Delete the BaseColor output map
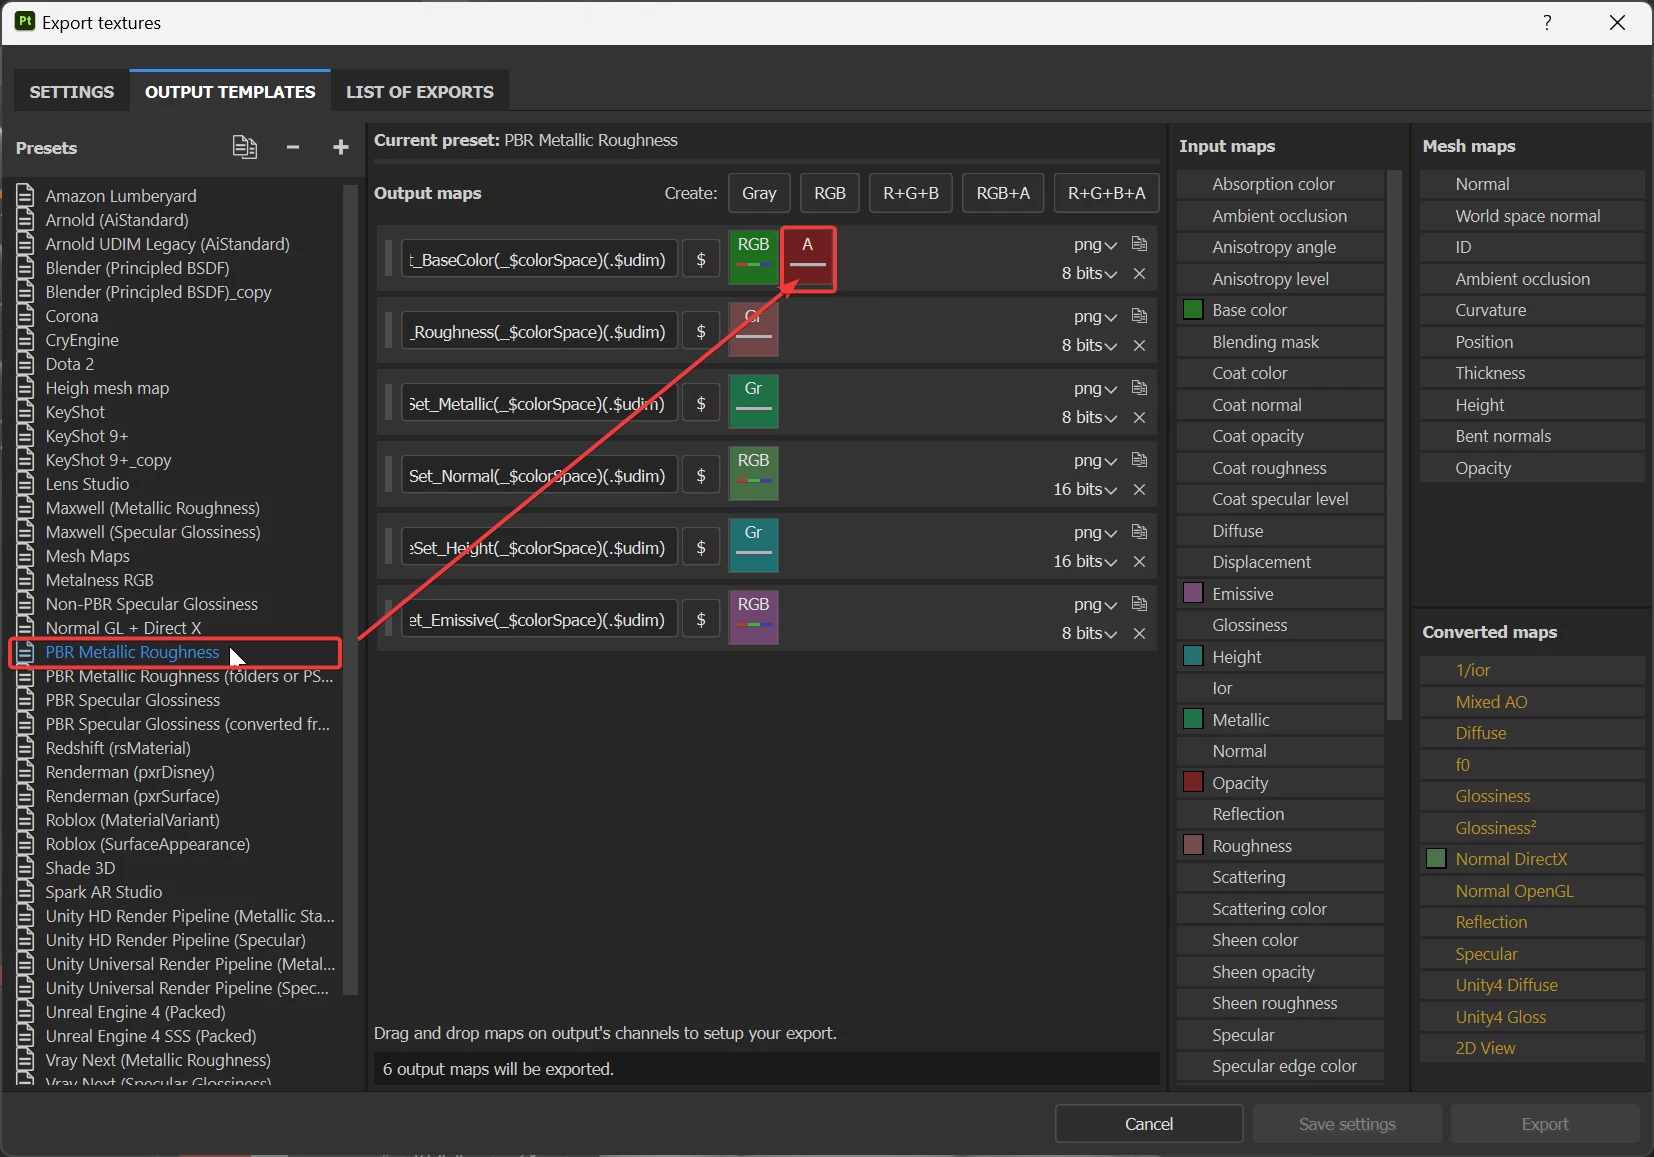The width and height of the screenshot is (1654, 1157). (x=1139, y=273)
